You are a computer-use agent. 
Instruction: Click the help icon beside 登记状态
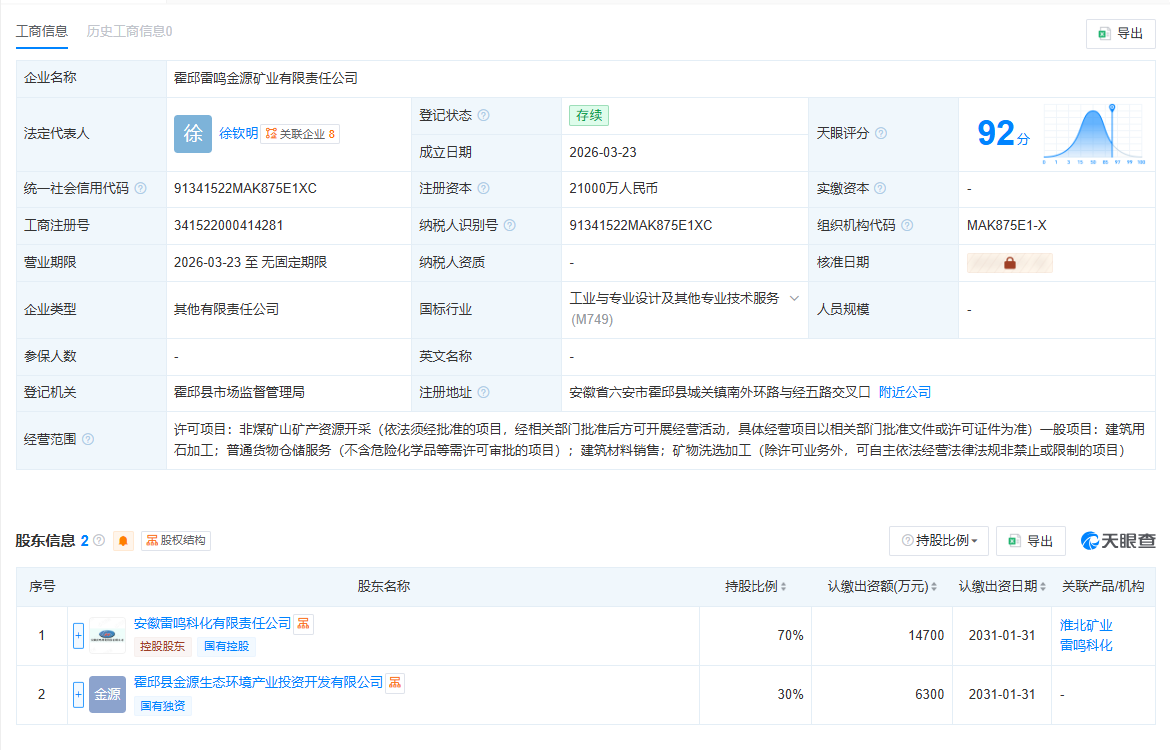pos(484,115)
